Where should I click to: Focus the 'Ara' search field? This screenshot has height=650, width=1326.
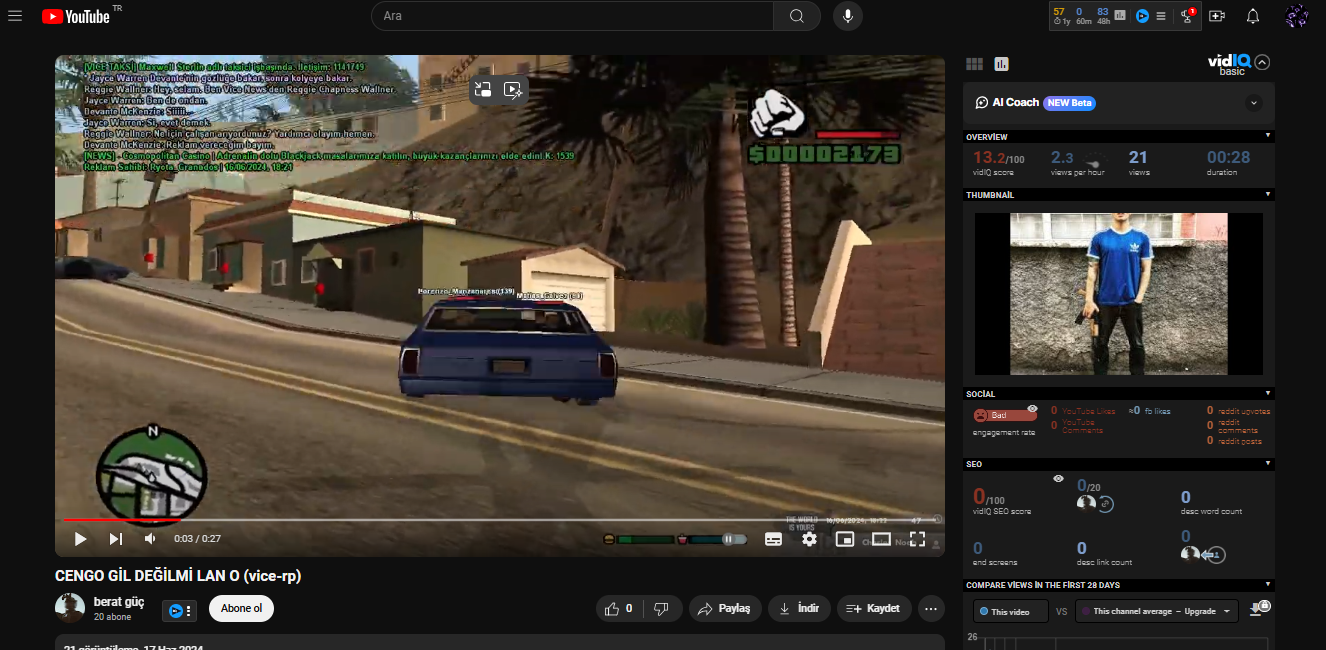(x=572, y=16)
